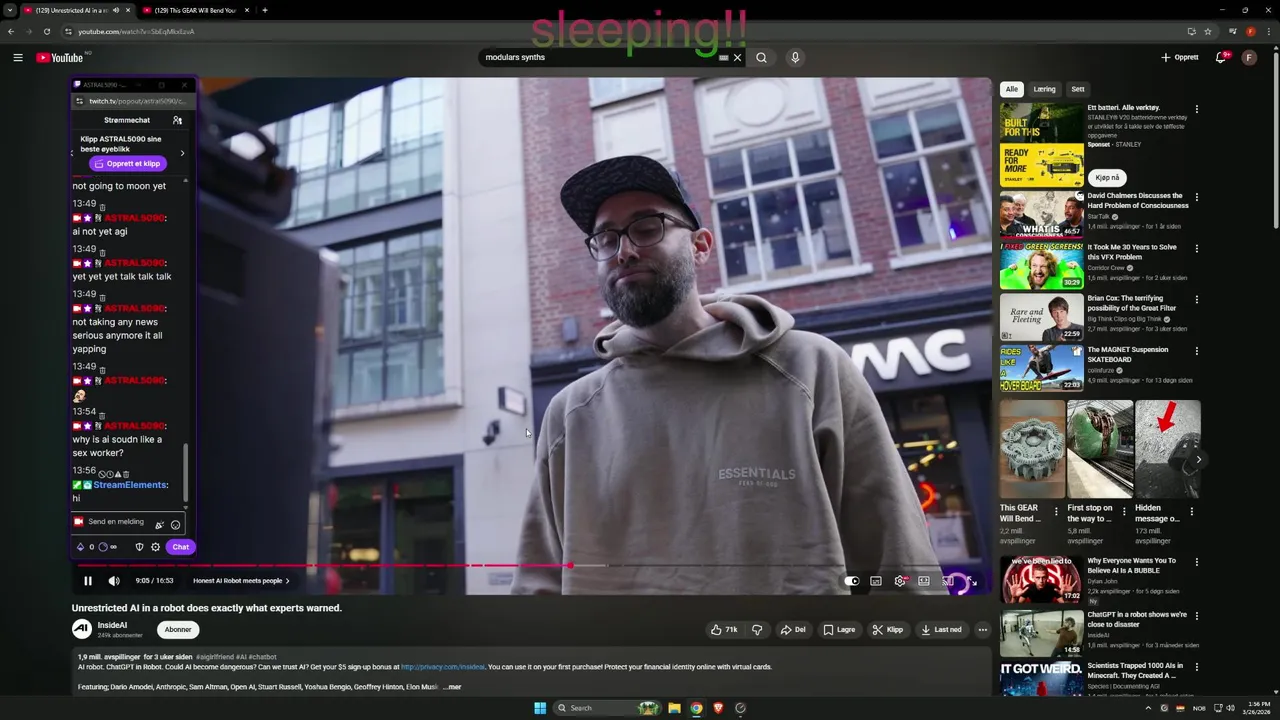The height and width of the screenshot is (720, 1280).
Task: Open options for the David Chalmers video
Action: [1196, 197]
